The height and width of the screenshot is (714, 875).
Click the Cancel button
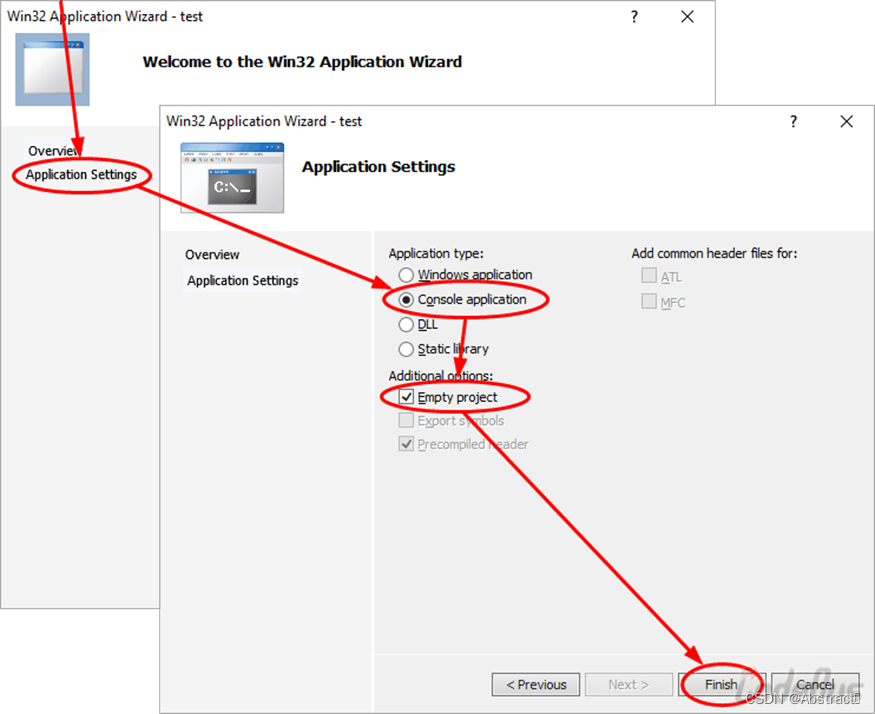point(815,684)
